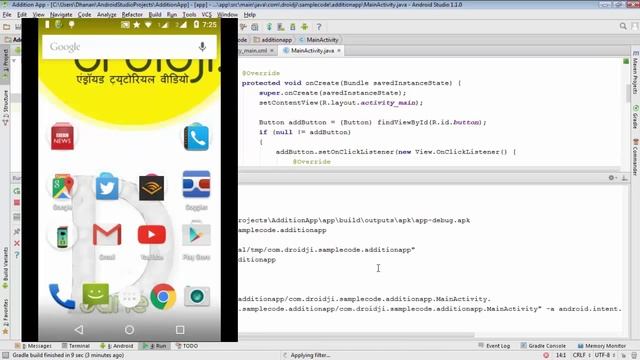The height and width of the screenshot is (360, 640).
Task: Open the TODO tool window
Action: 187,346
